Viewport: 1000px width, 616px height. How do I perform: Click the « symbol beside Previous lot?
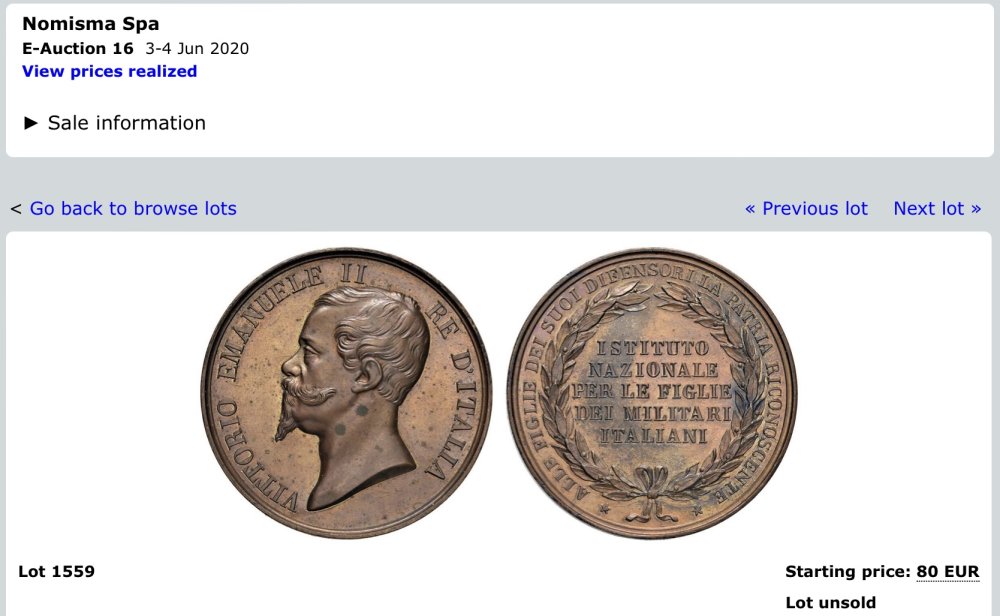[750, 209]
